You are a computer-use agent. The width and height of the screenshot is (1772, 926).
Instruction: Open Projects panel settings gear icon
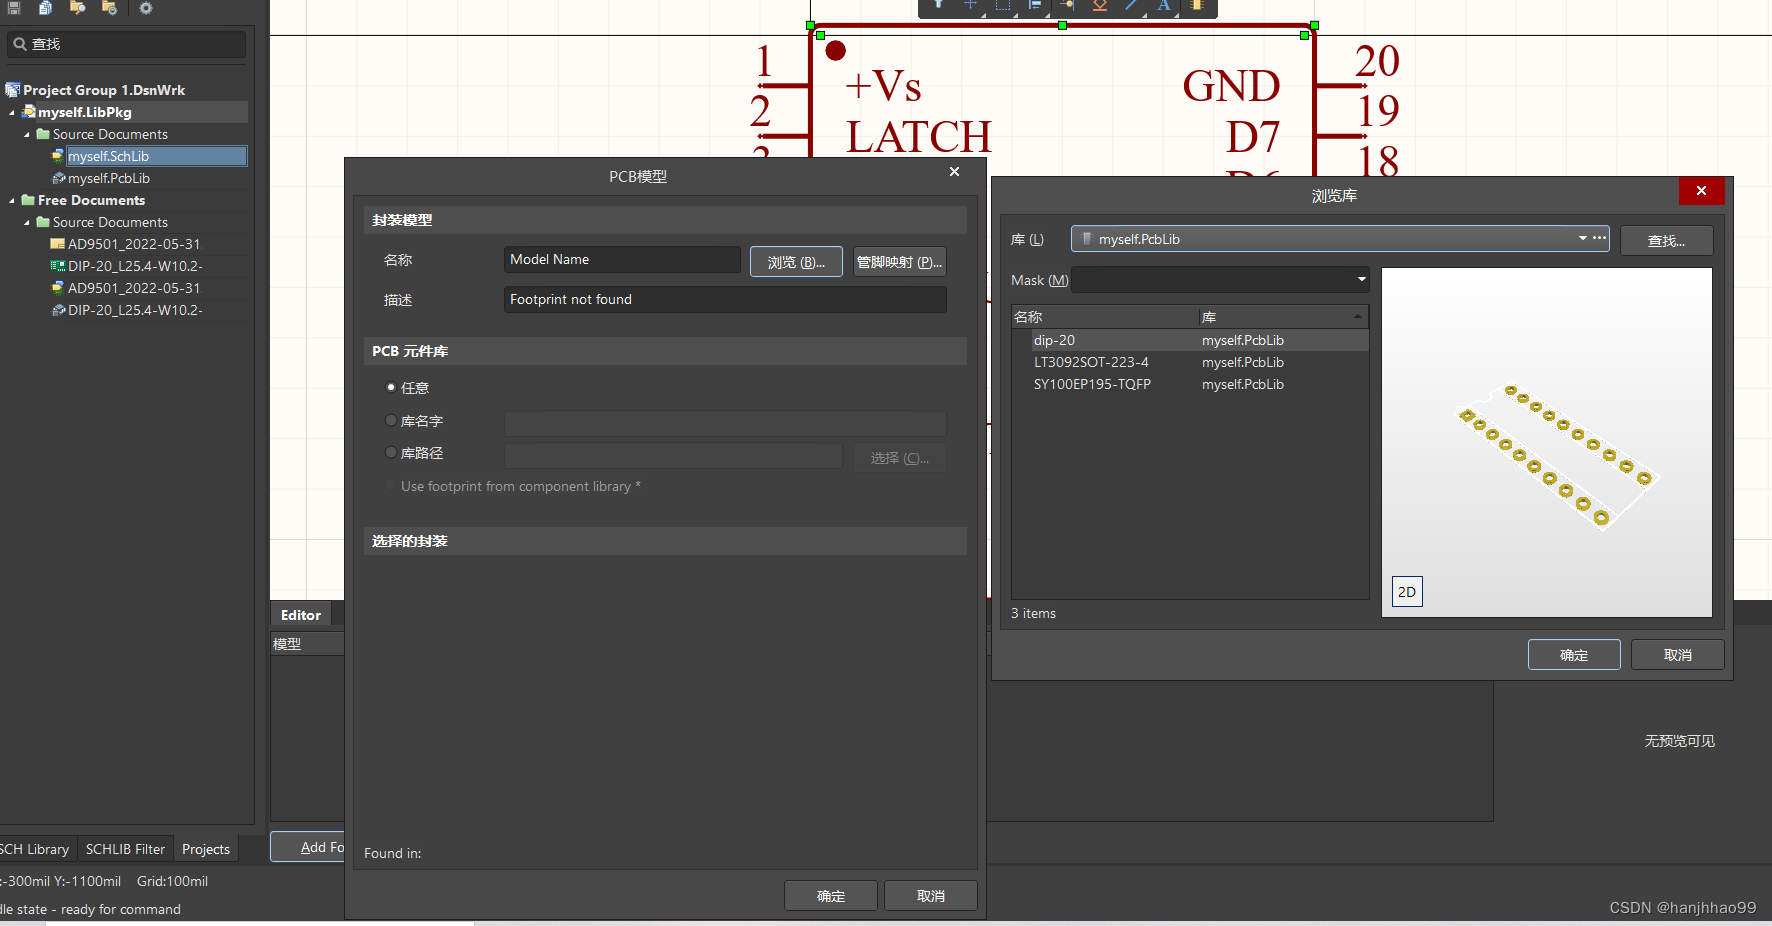coord(146,7)
